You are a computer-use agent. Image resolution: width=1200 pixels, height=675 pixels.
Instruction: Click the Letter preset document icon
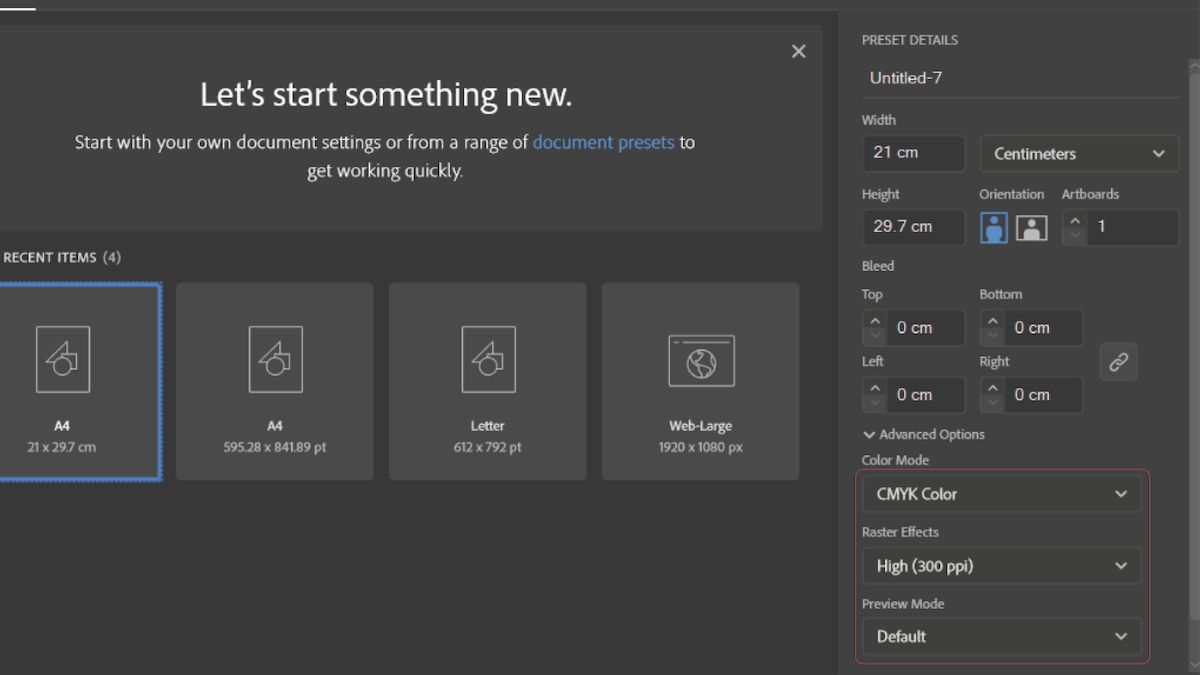488,359
